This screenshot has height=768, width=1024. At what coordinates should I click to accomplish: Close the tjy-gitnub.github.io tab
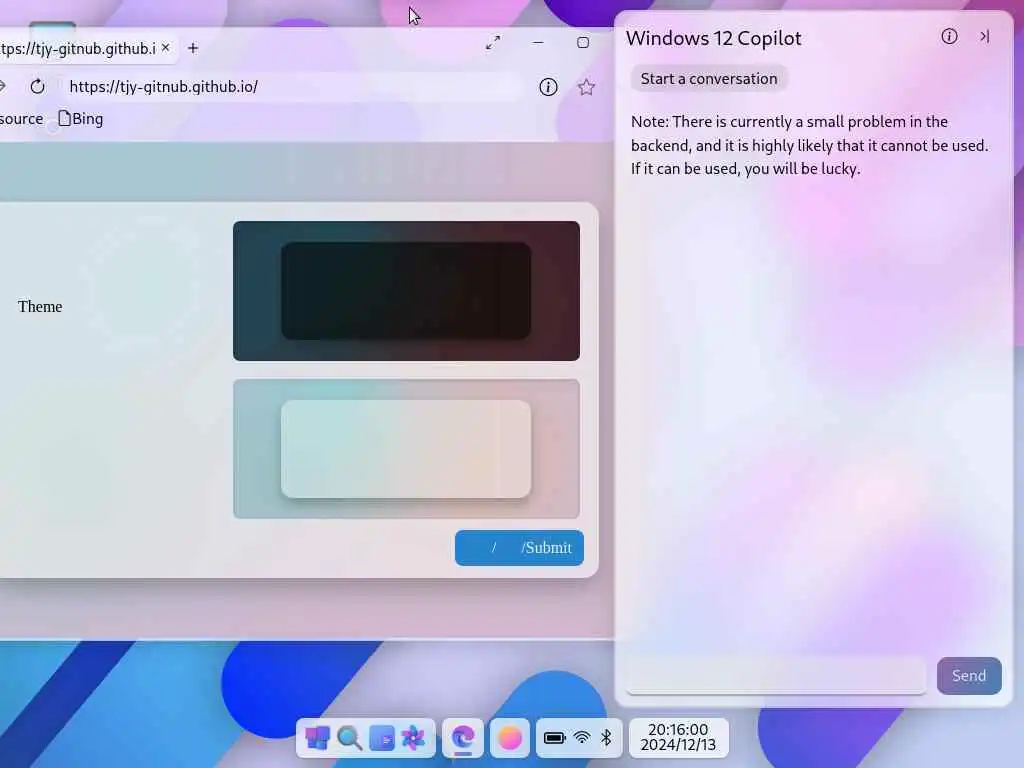[x=165, y=48]
